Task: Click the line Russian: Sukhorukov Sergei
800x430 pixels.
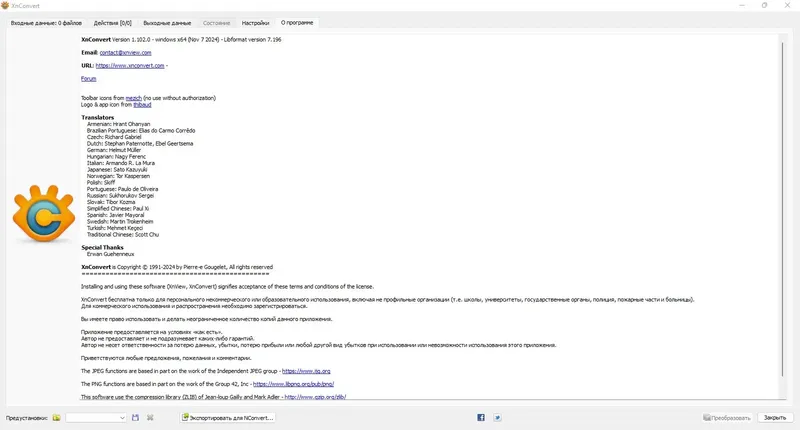Action: (x=120, y=195)
